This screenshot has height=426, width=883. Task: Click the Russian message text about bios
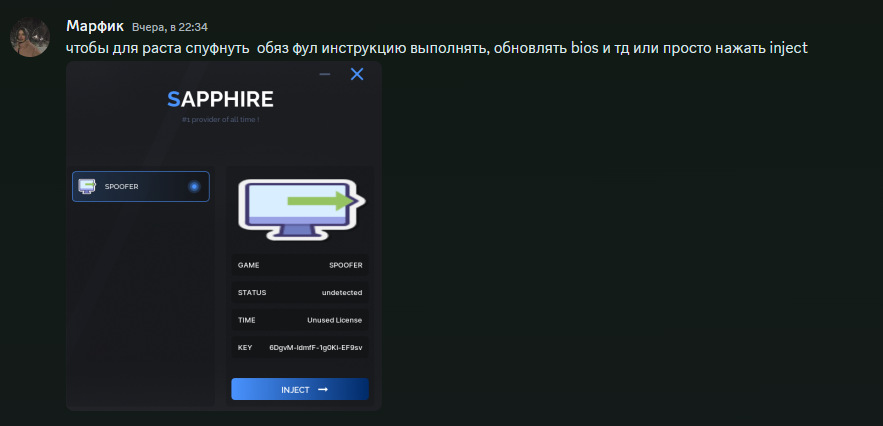[x=437, y=48]
